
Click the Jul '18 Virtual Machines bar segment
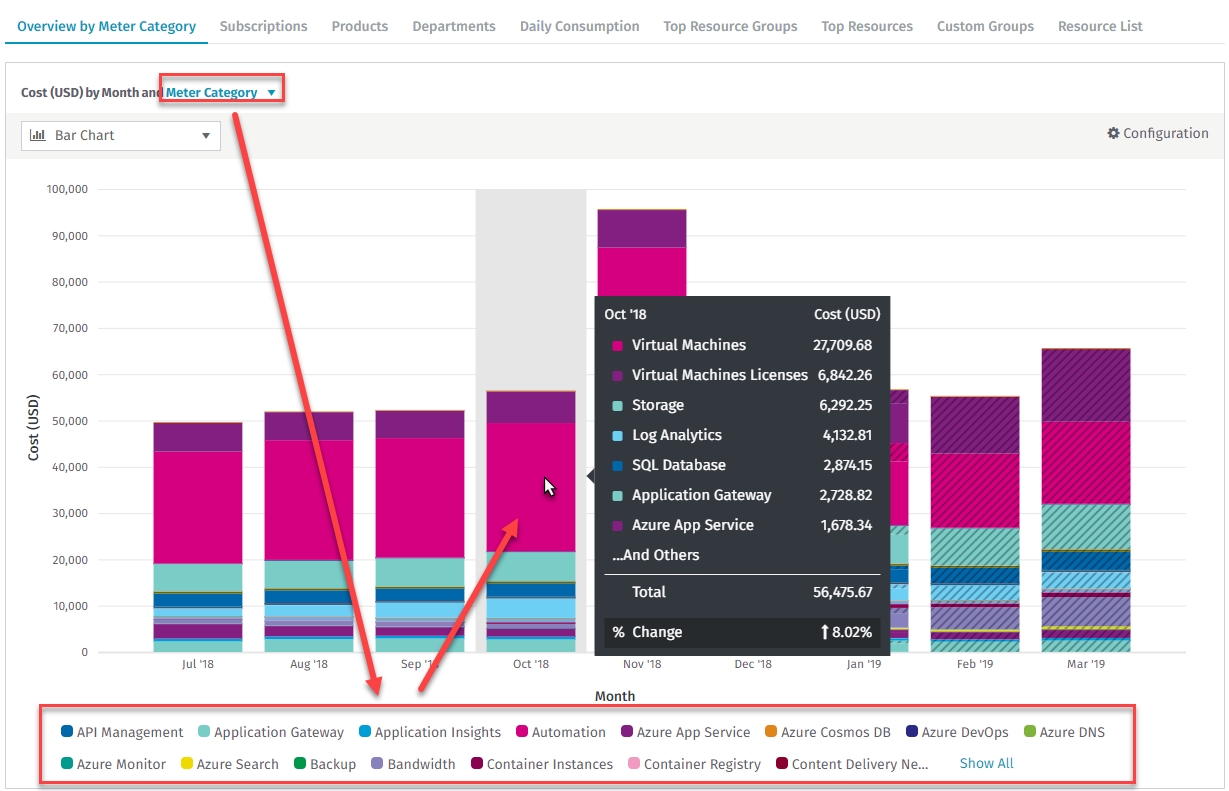coord(198,507)
